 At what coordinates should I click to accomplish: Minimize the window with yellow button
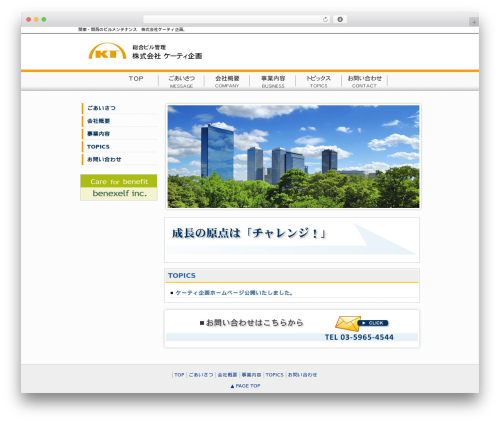pos(36,20)
